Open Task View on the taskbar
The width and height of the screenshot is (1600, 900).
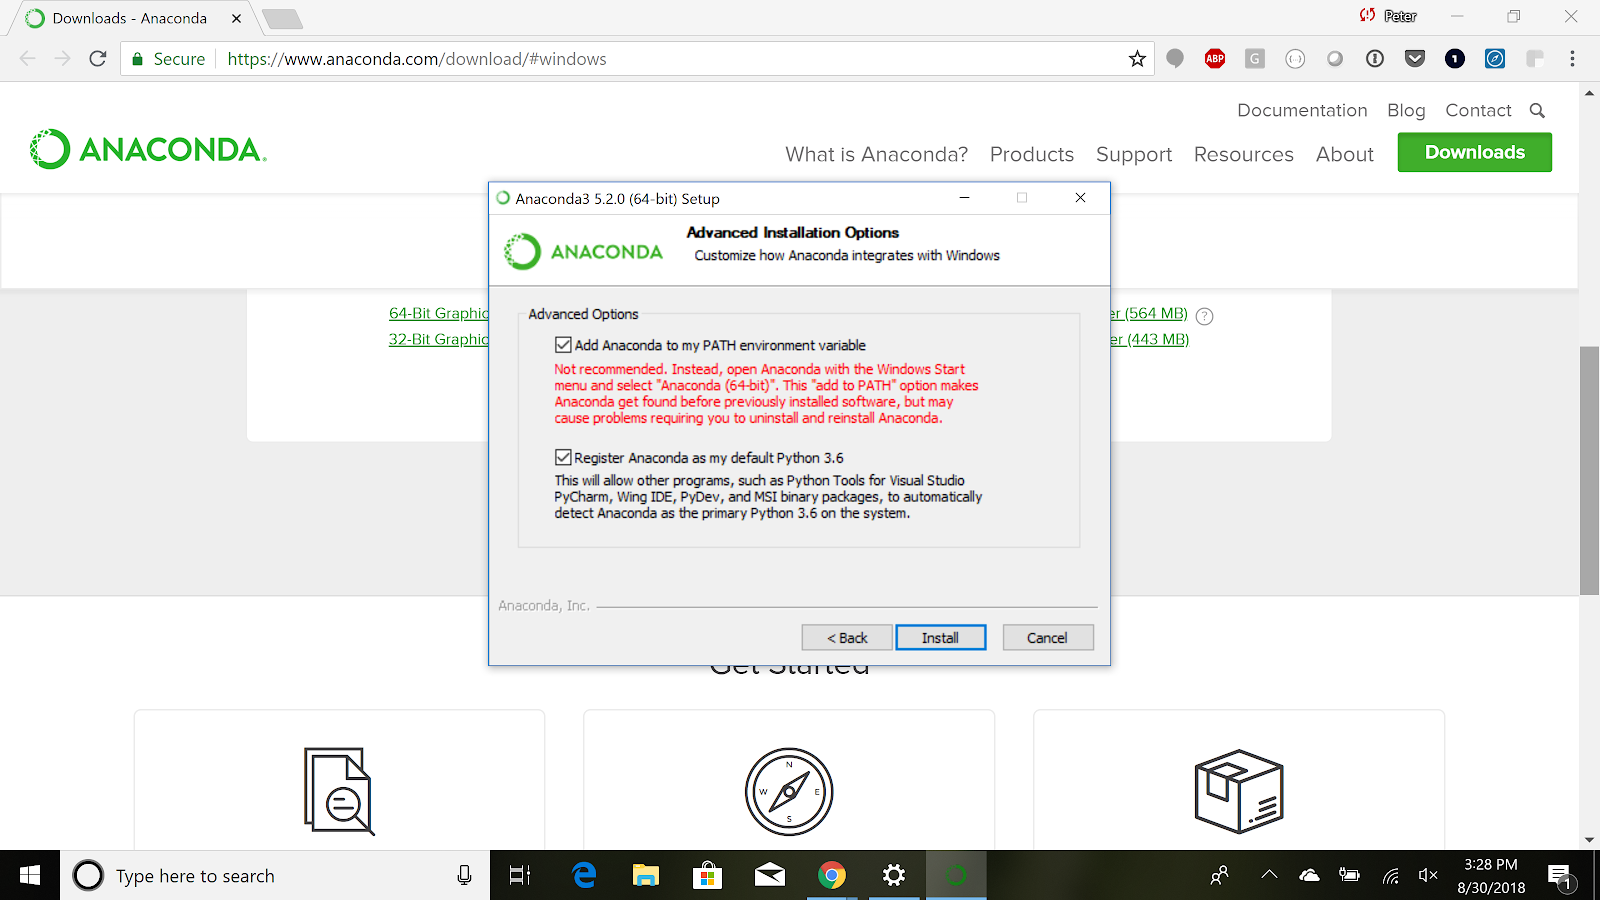point(520,876)
